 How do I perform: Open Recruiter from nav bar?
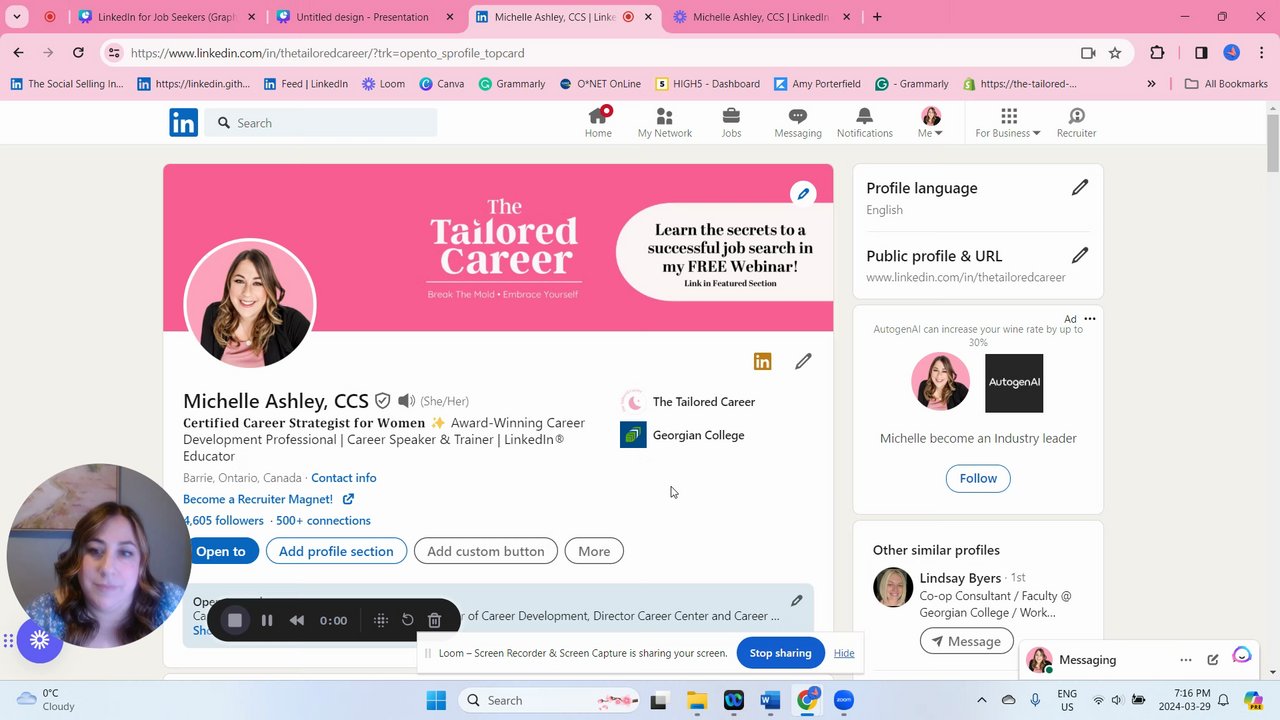(1076, 122)
